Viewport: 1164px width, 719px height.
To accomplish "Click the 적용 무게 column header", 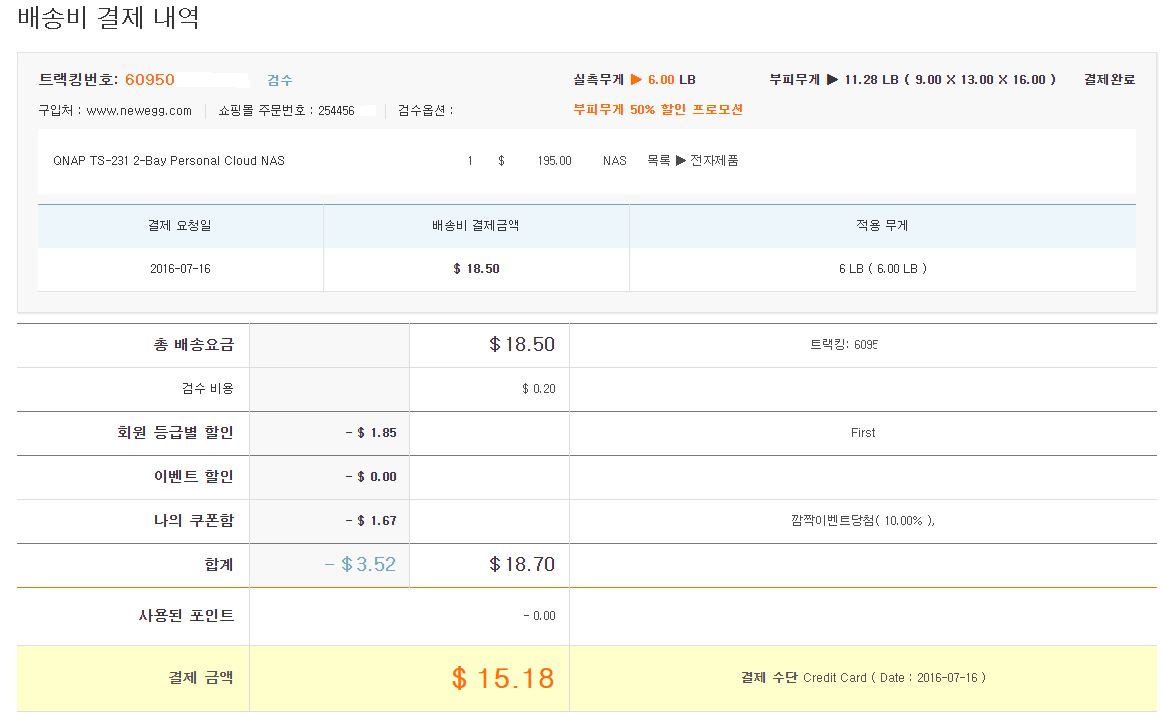I will click(882, 226).
